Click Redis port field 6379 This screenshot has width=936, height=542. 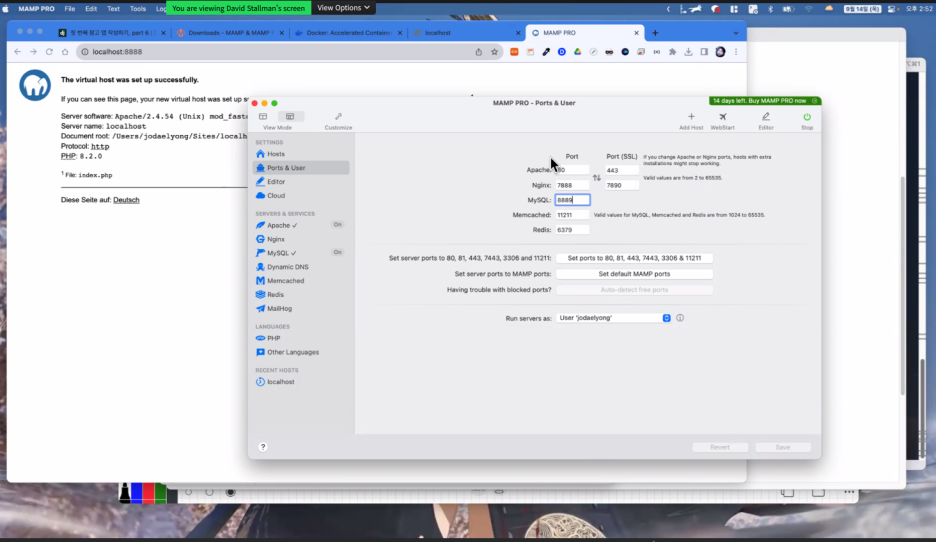coord(572,230)
